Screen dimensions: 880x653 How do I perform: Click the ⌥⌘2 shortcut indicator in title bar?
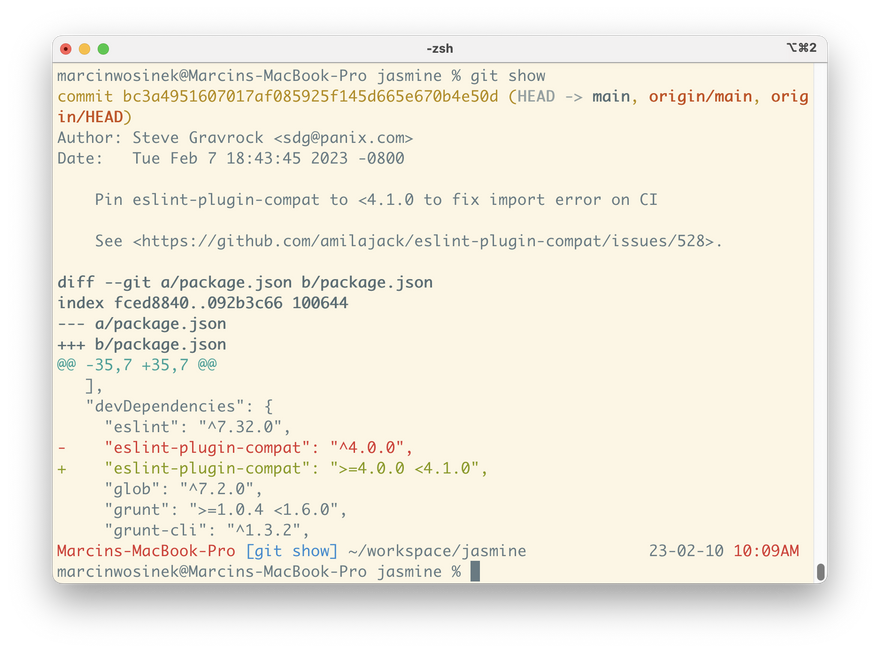801,48
